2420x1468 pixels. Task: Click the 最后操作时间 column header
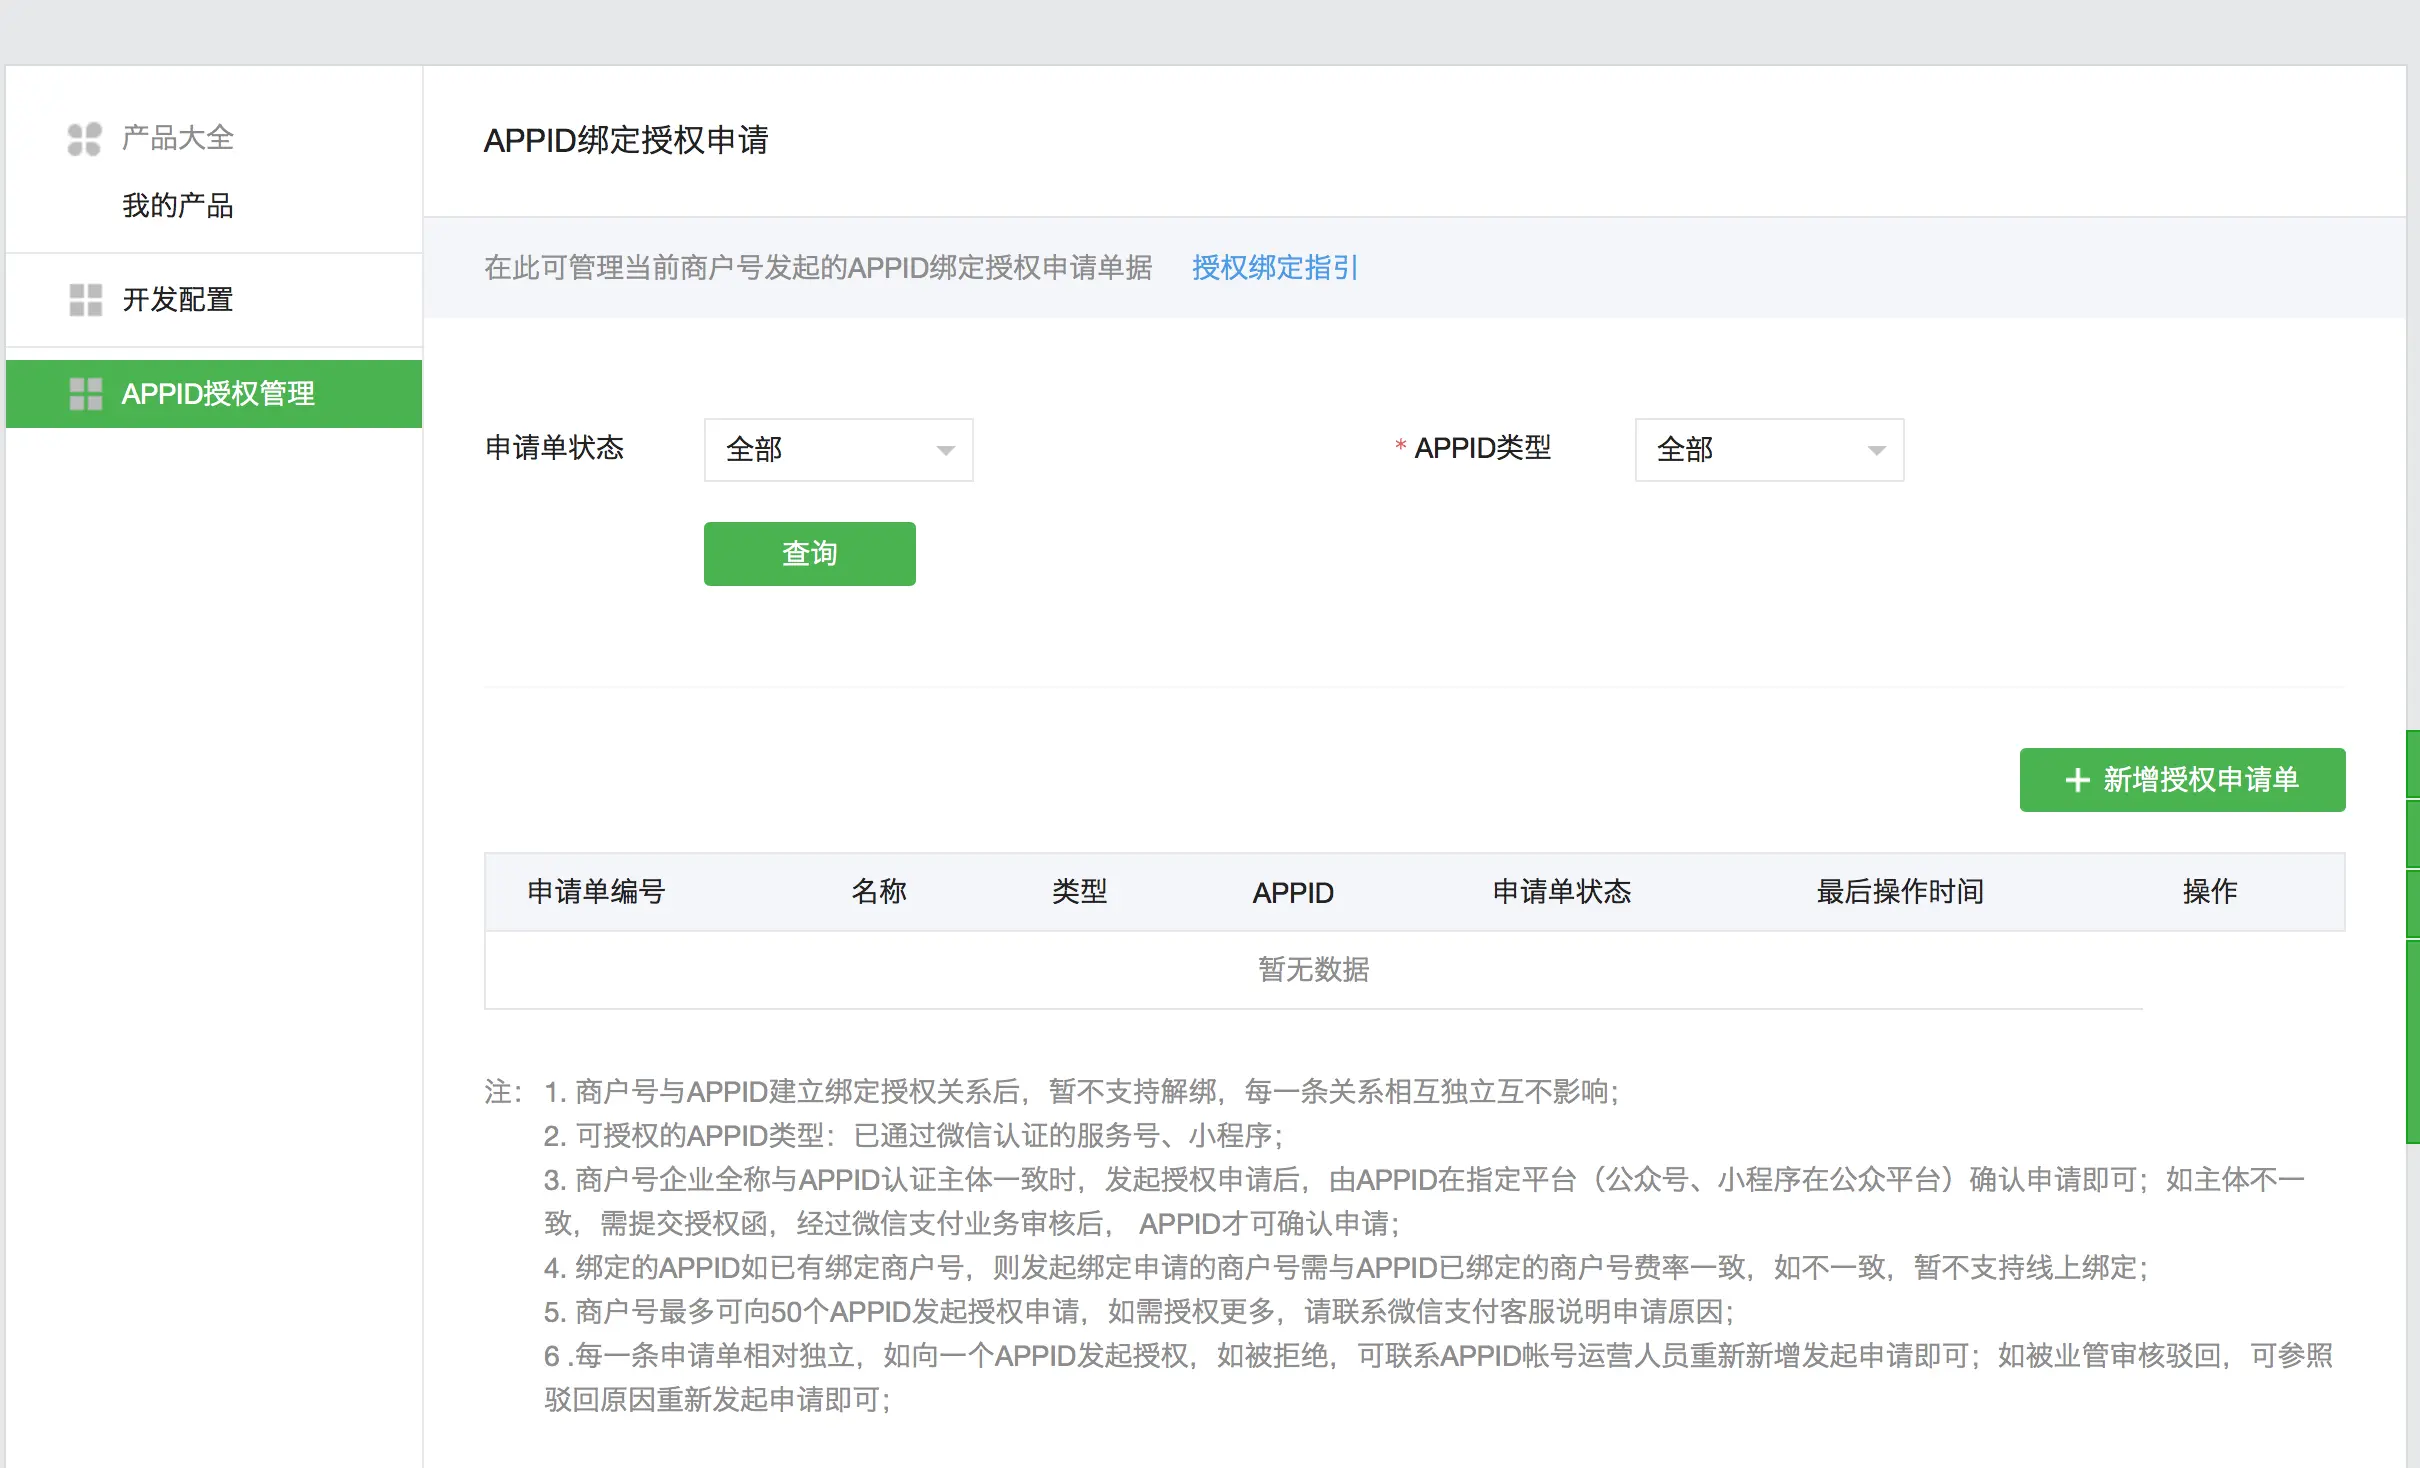click(x=1899, y=892)
